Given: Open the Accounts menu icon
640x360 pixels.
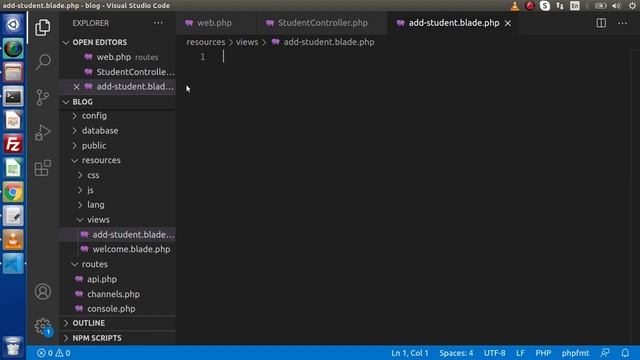Looking at the screenshot, I should coord(42,291).
